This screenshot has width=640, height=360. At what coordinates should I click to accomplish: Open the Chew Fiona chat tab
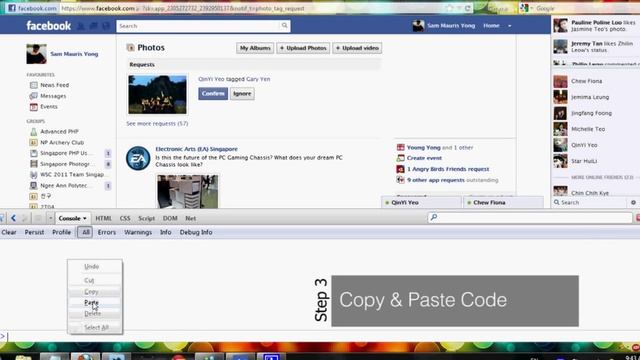[x=503, y=202]
